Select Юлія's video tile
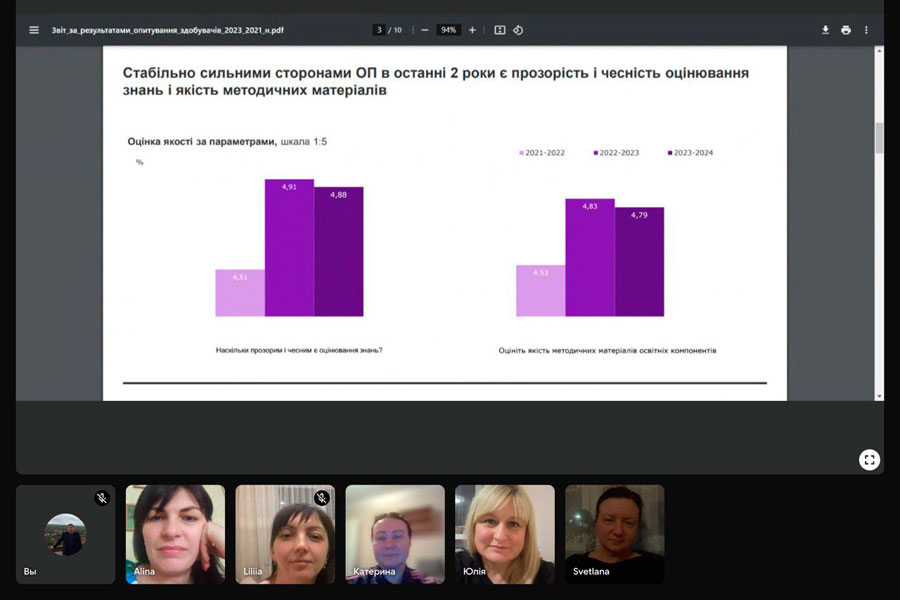 505,534
